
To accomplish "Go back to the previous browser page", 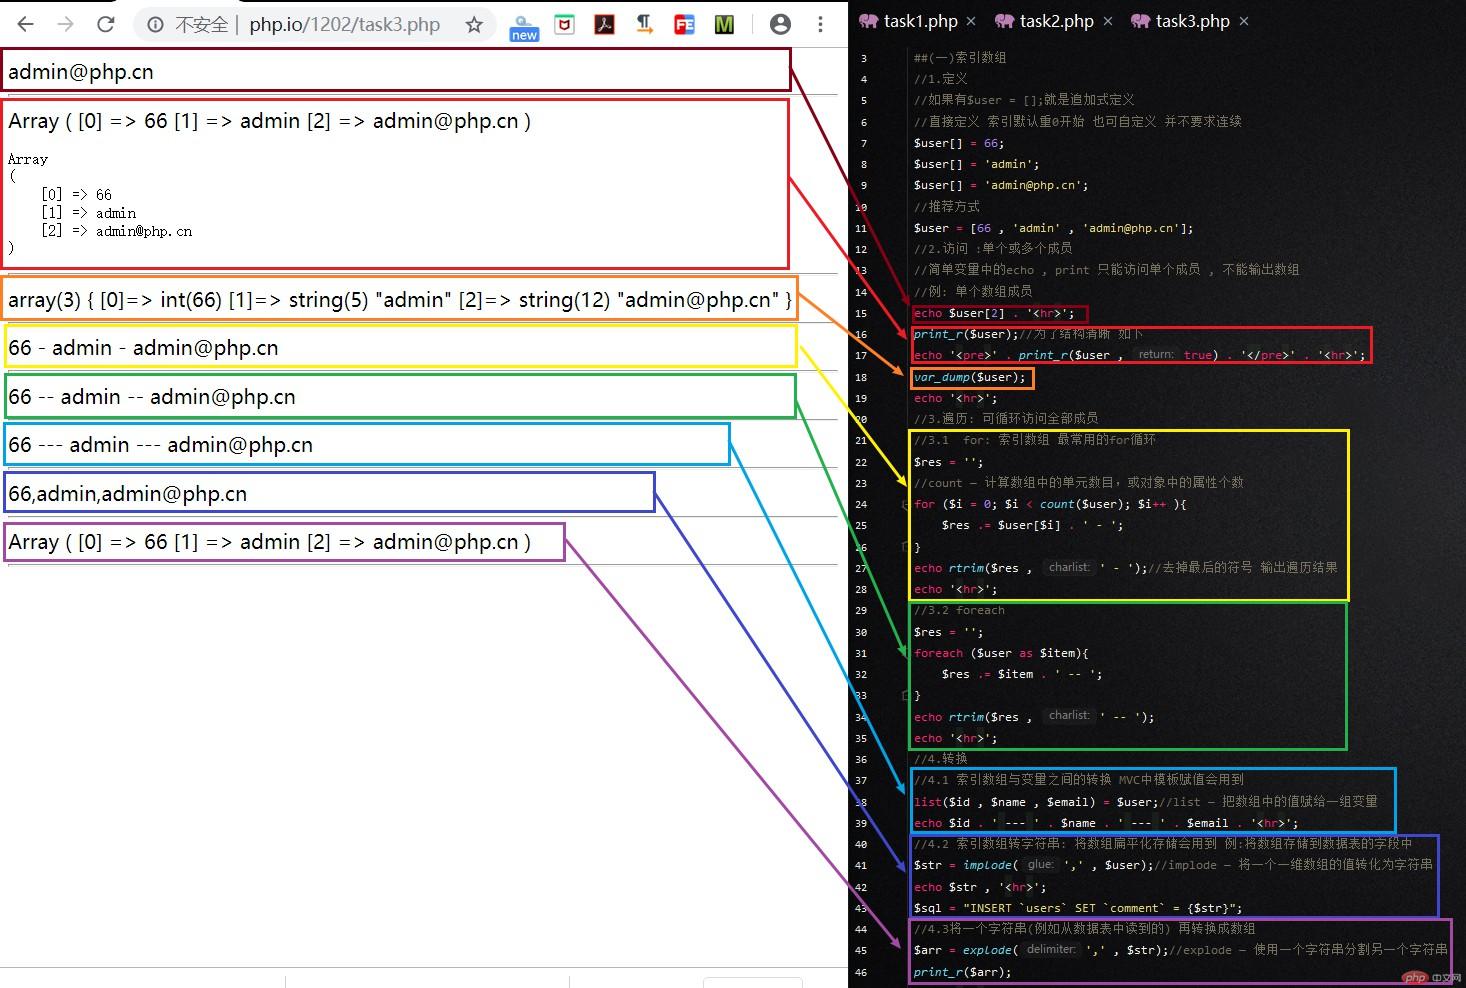I will pyautogui.click(x=26, y=24).
